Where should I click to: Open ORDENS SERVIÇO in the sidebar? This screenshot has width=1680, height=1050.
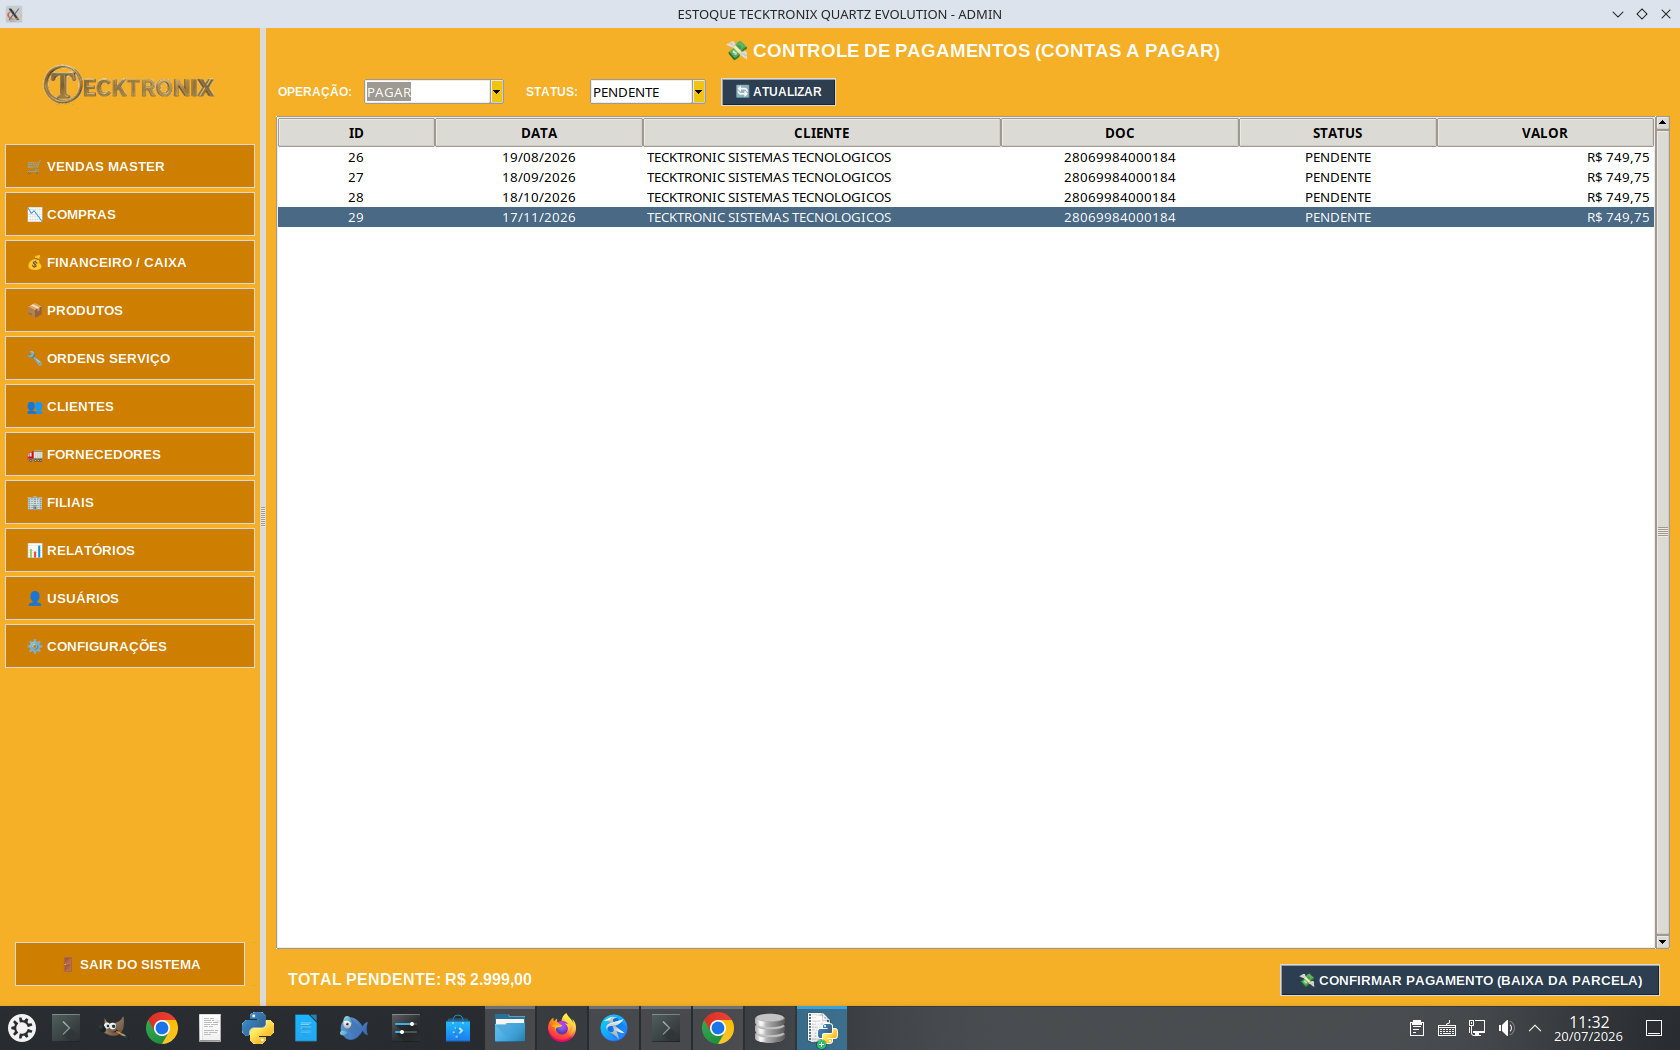point(130,358)
